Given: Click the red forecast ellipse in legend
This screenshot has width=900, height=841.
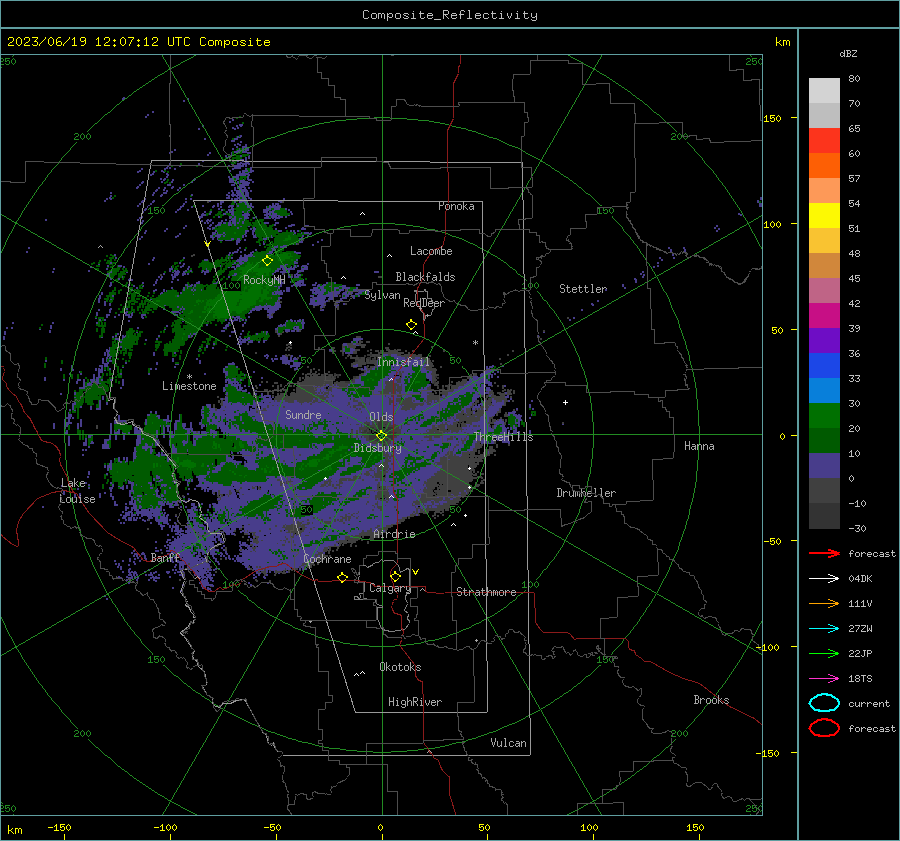Looking at the screenshot, I should click(824, 728).
